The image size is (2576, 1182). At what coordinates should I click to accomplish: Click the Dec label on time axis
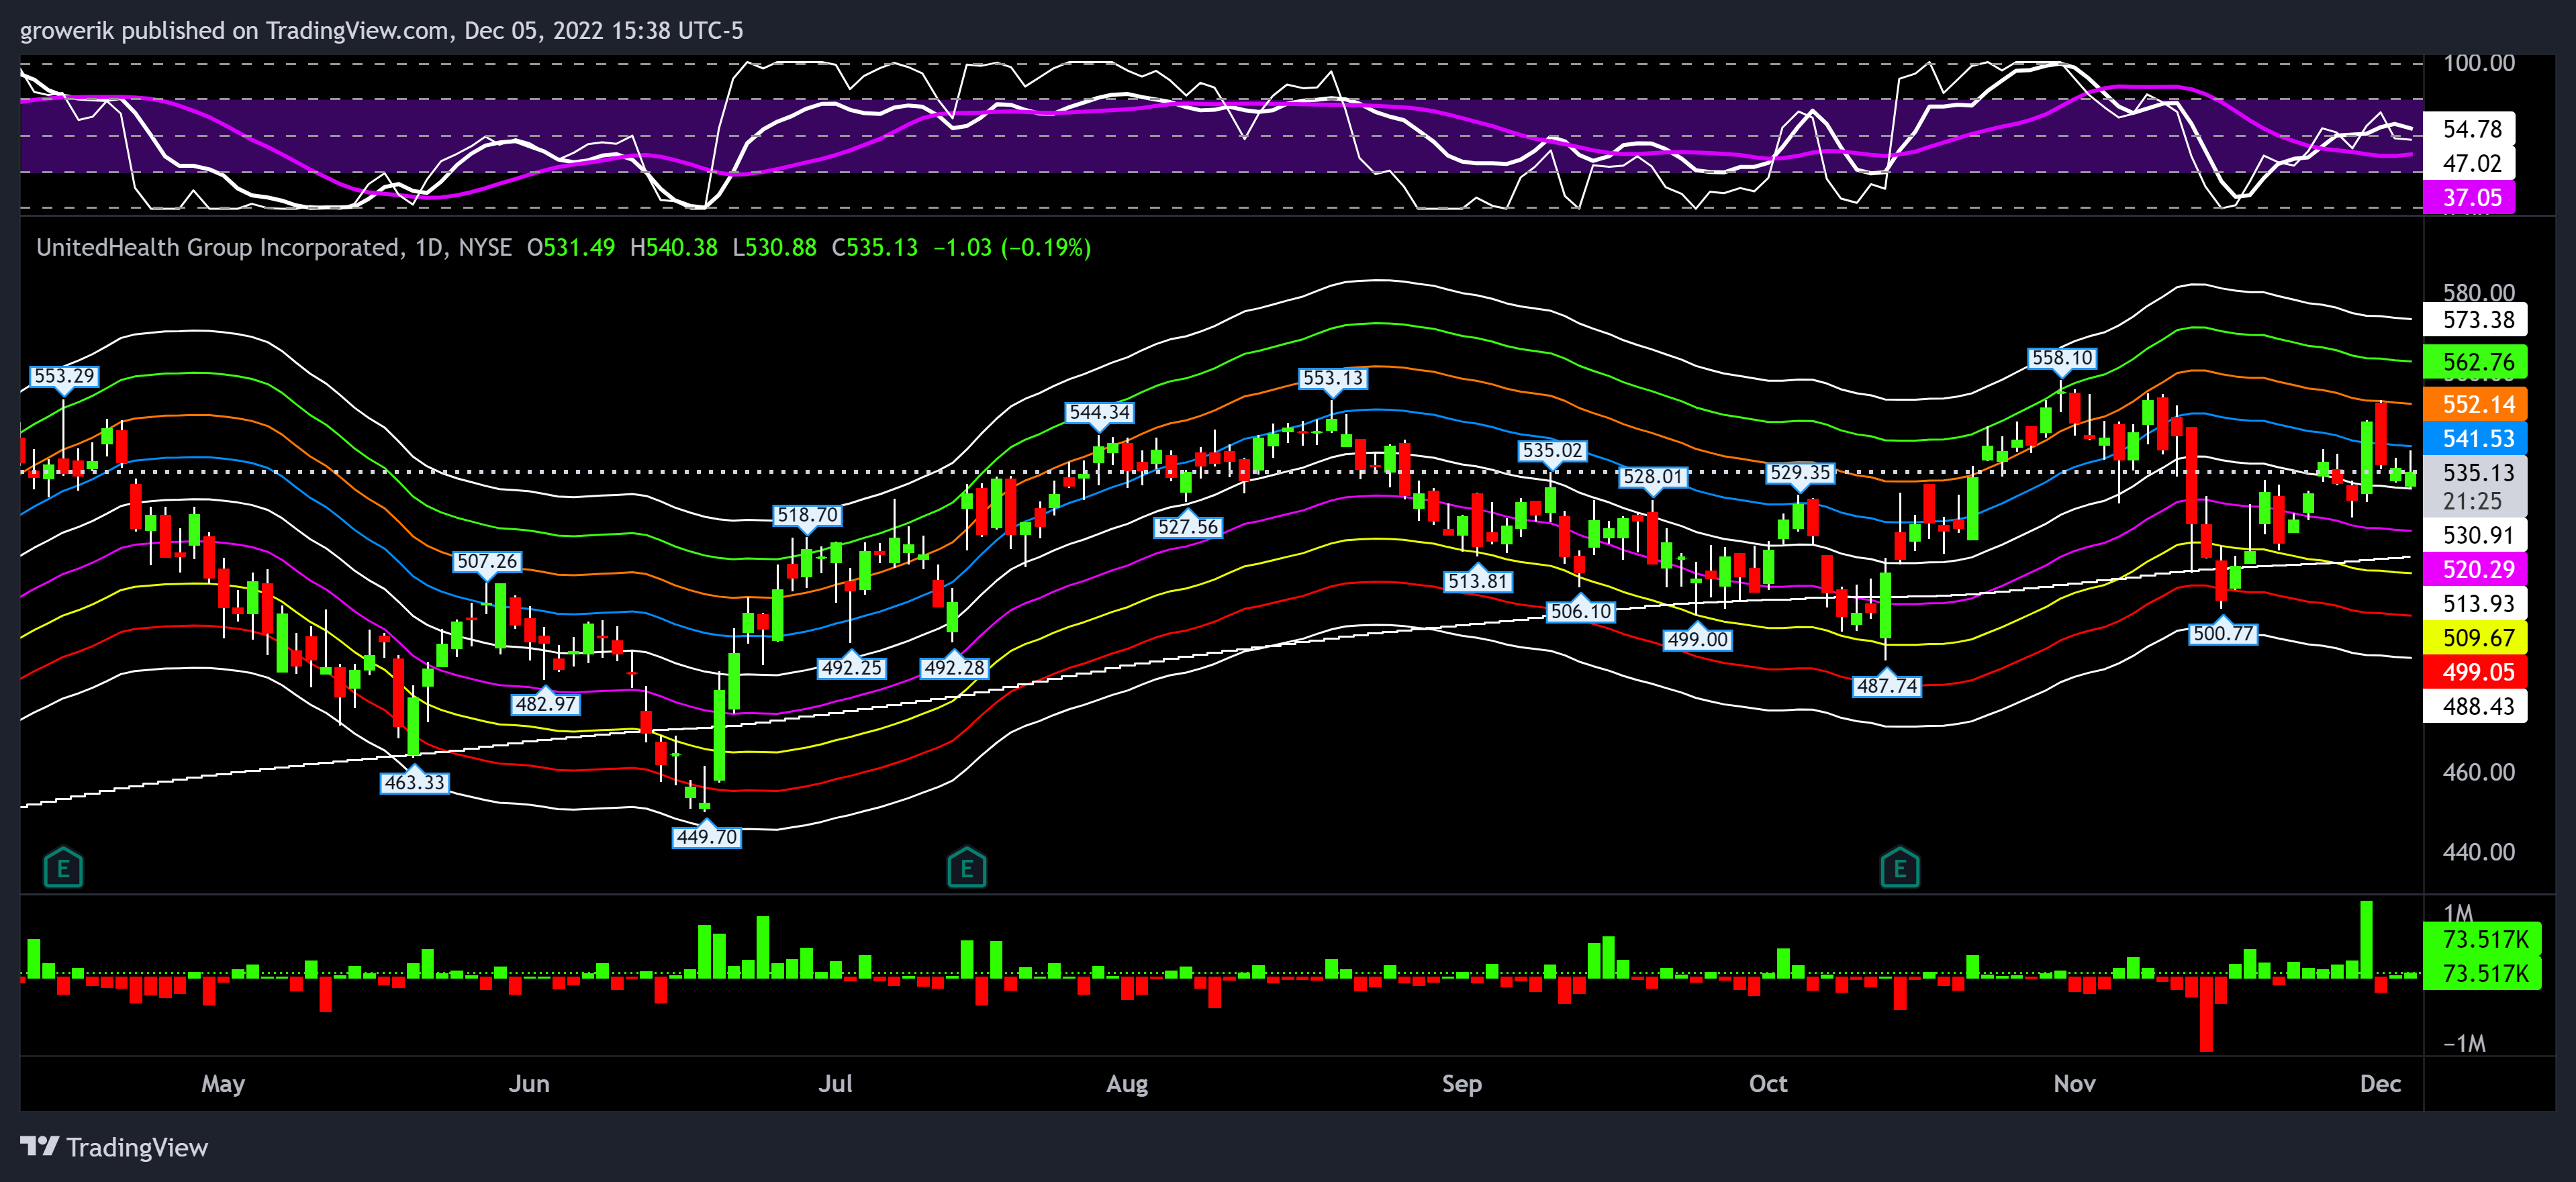tap(2380, 1084)
